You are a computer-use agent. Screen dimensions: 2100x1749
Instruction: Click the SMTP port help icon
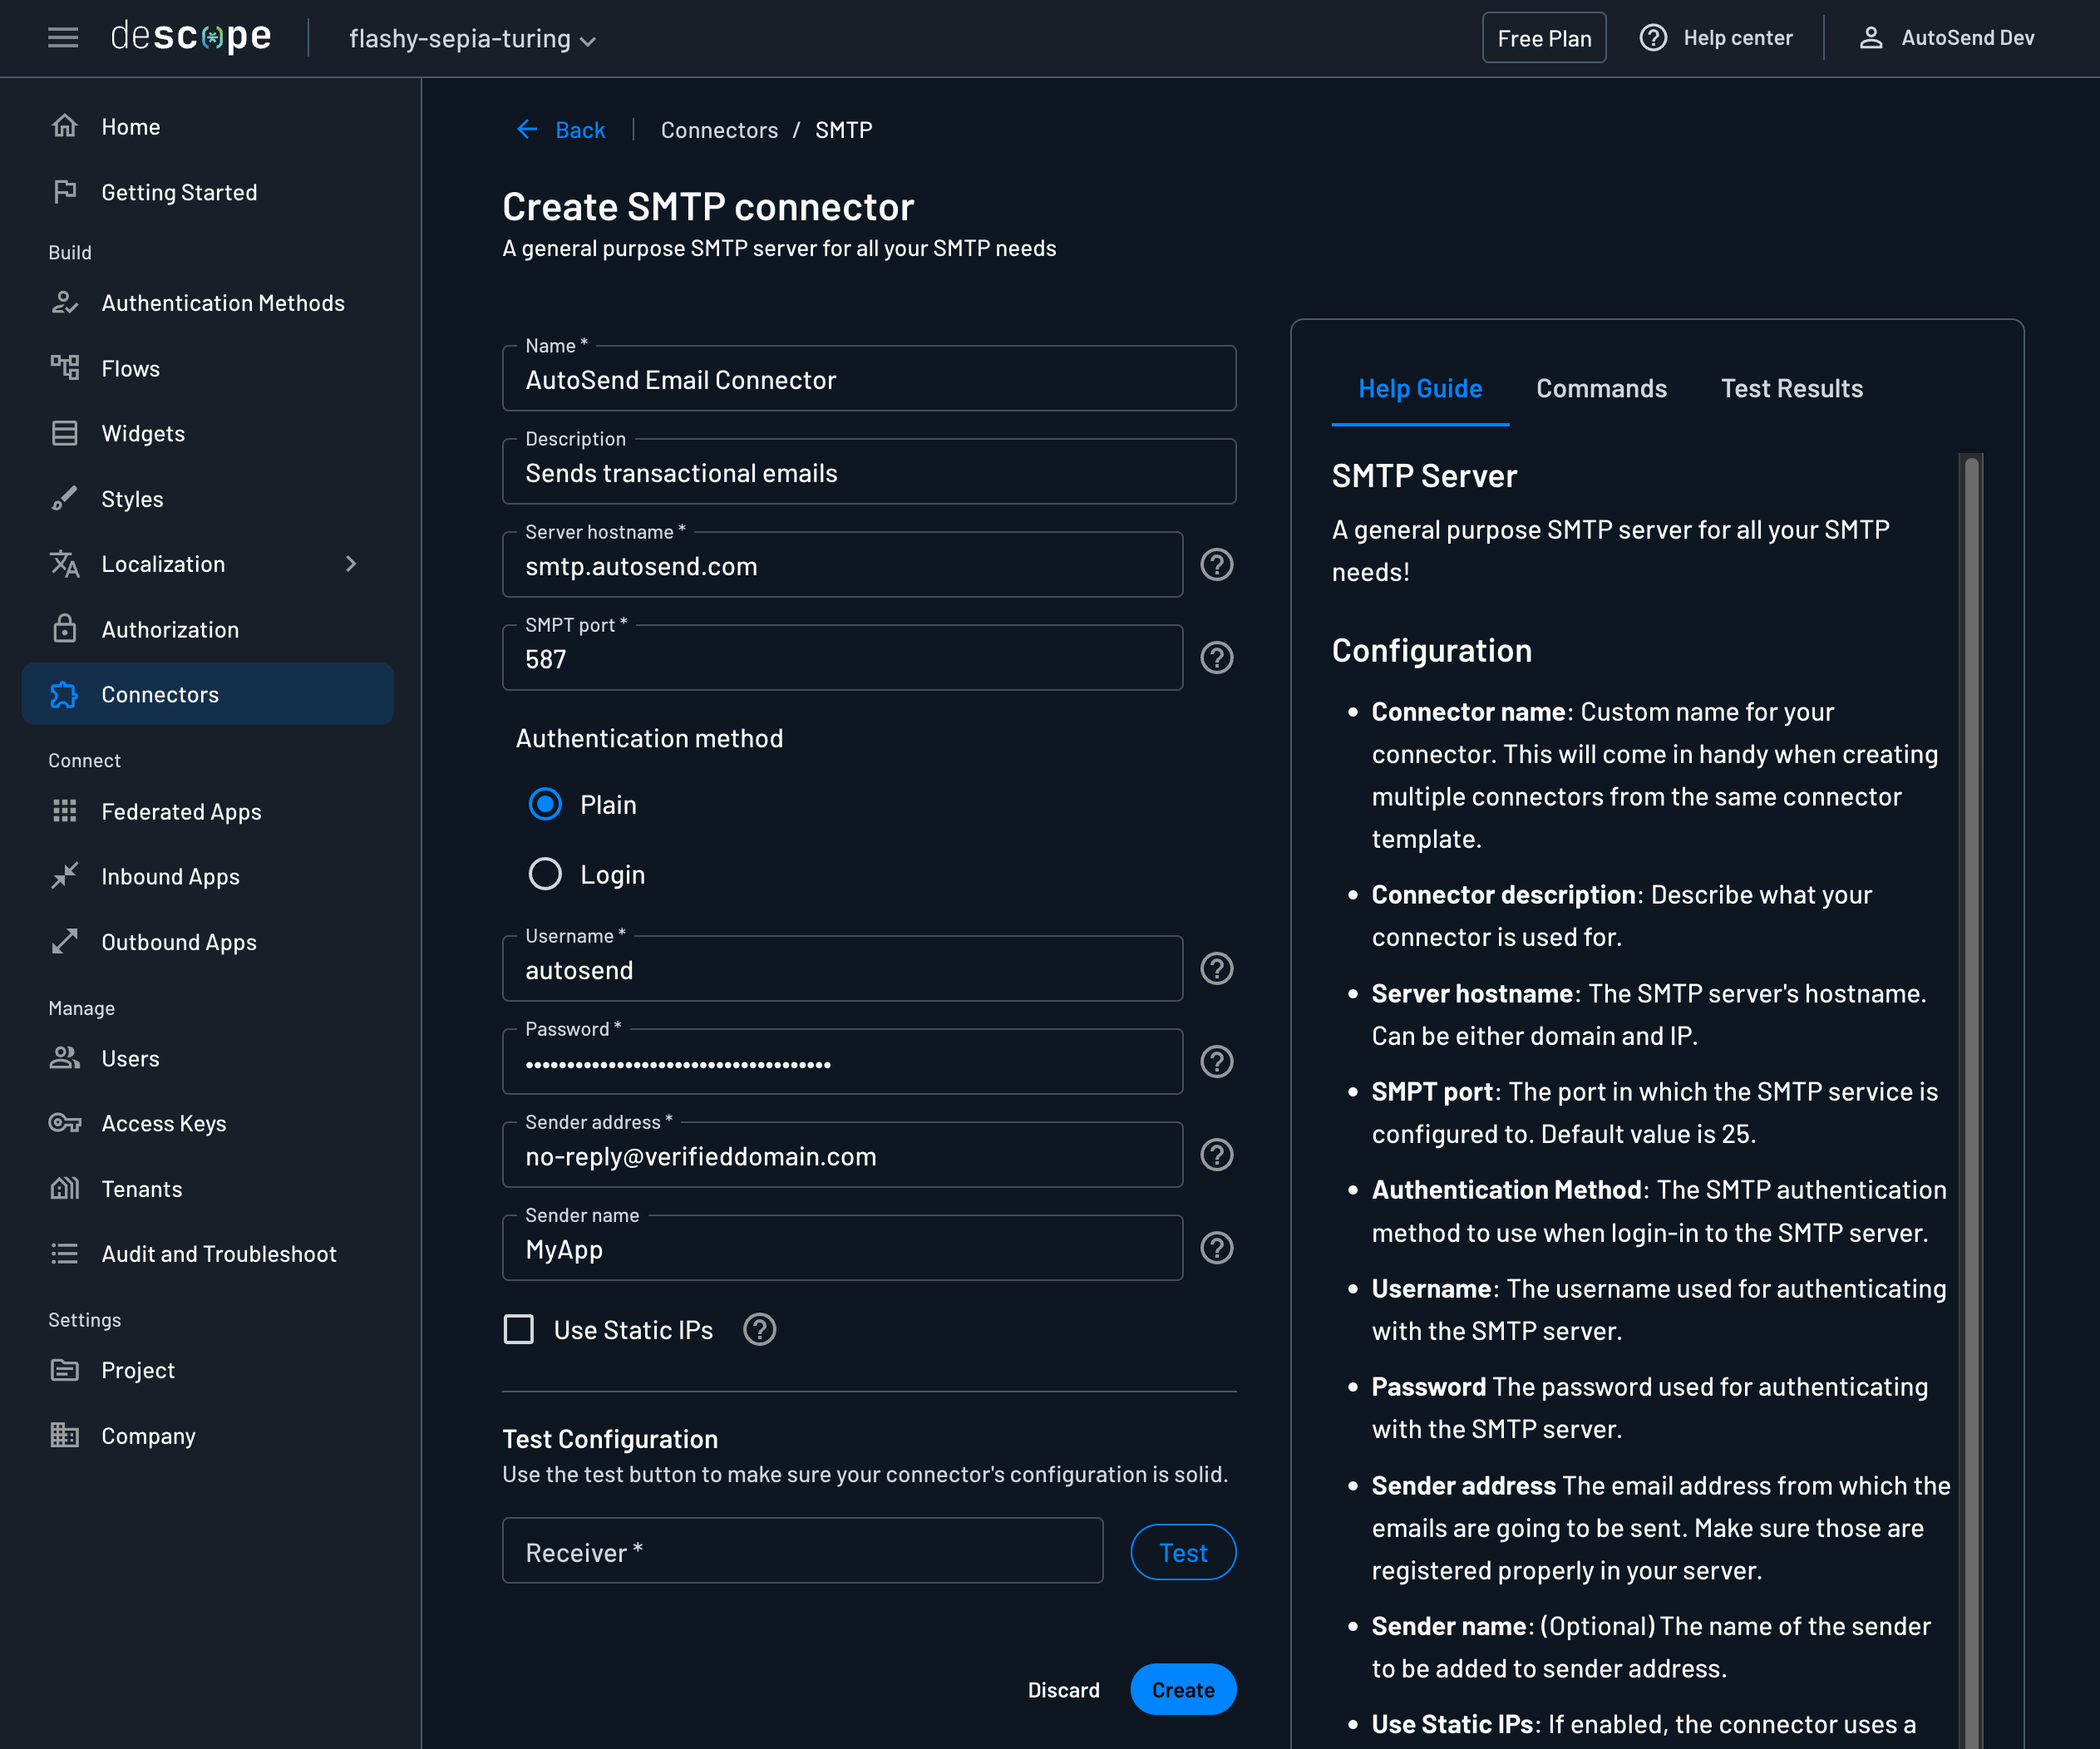point(1216,658)
